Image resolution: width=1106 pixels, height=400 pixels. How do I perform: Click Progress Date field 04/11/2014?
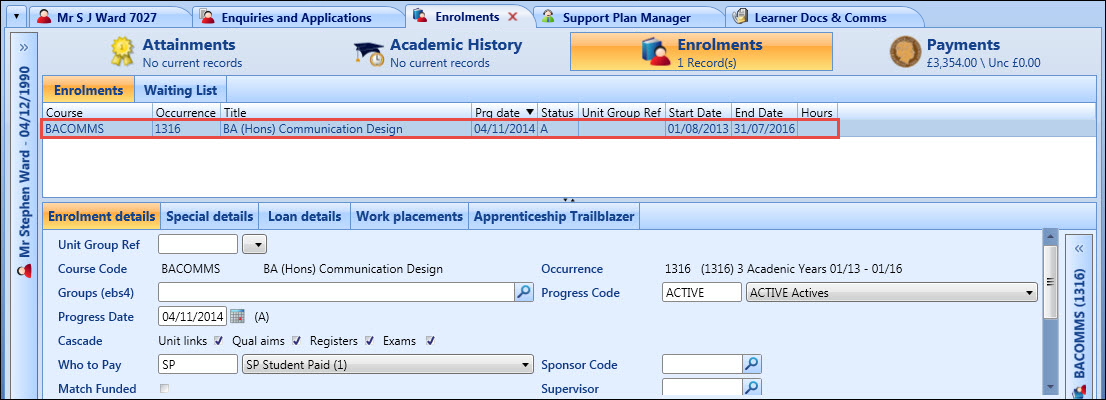[193, 316]
